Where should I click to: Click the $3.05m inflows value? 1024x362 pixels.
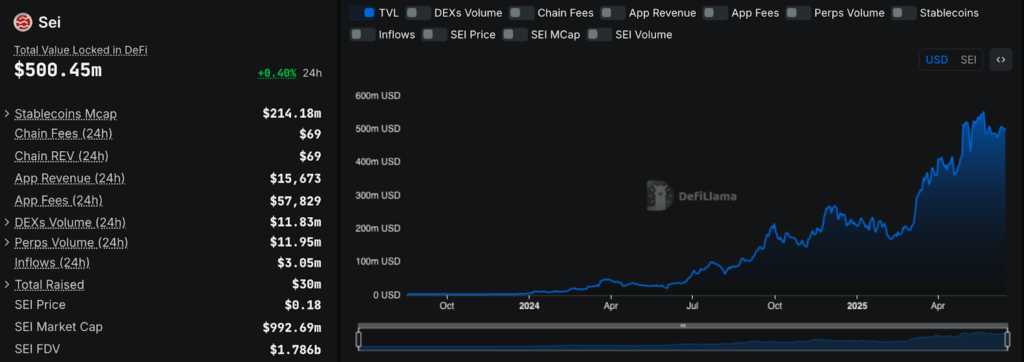[x=299, y=263]
